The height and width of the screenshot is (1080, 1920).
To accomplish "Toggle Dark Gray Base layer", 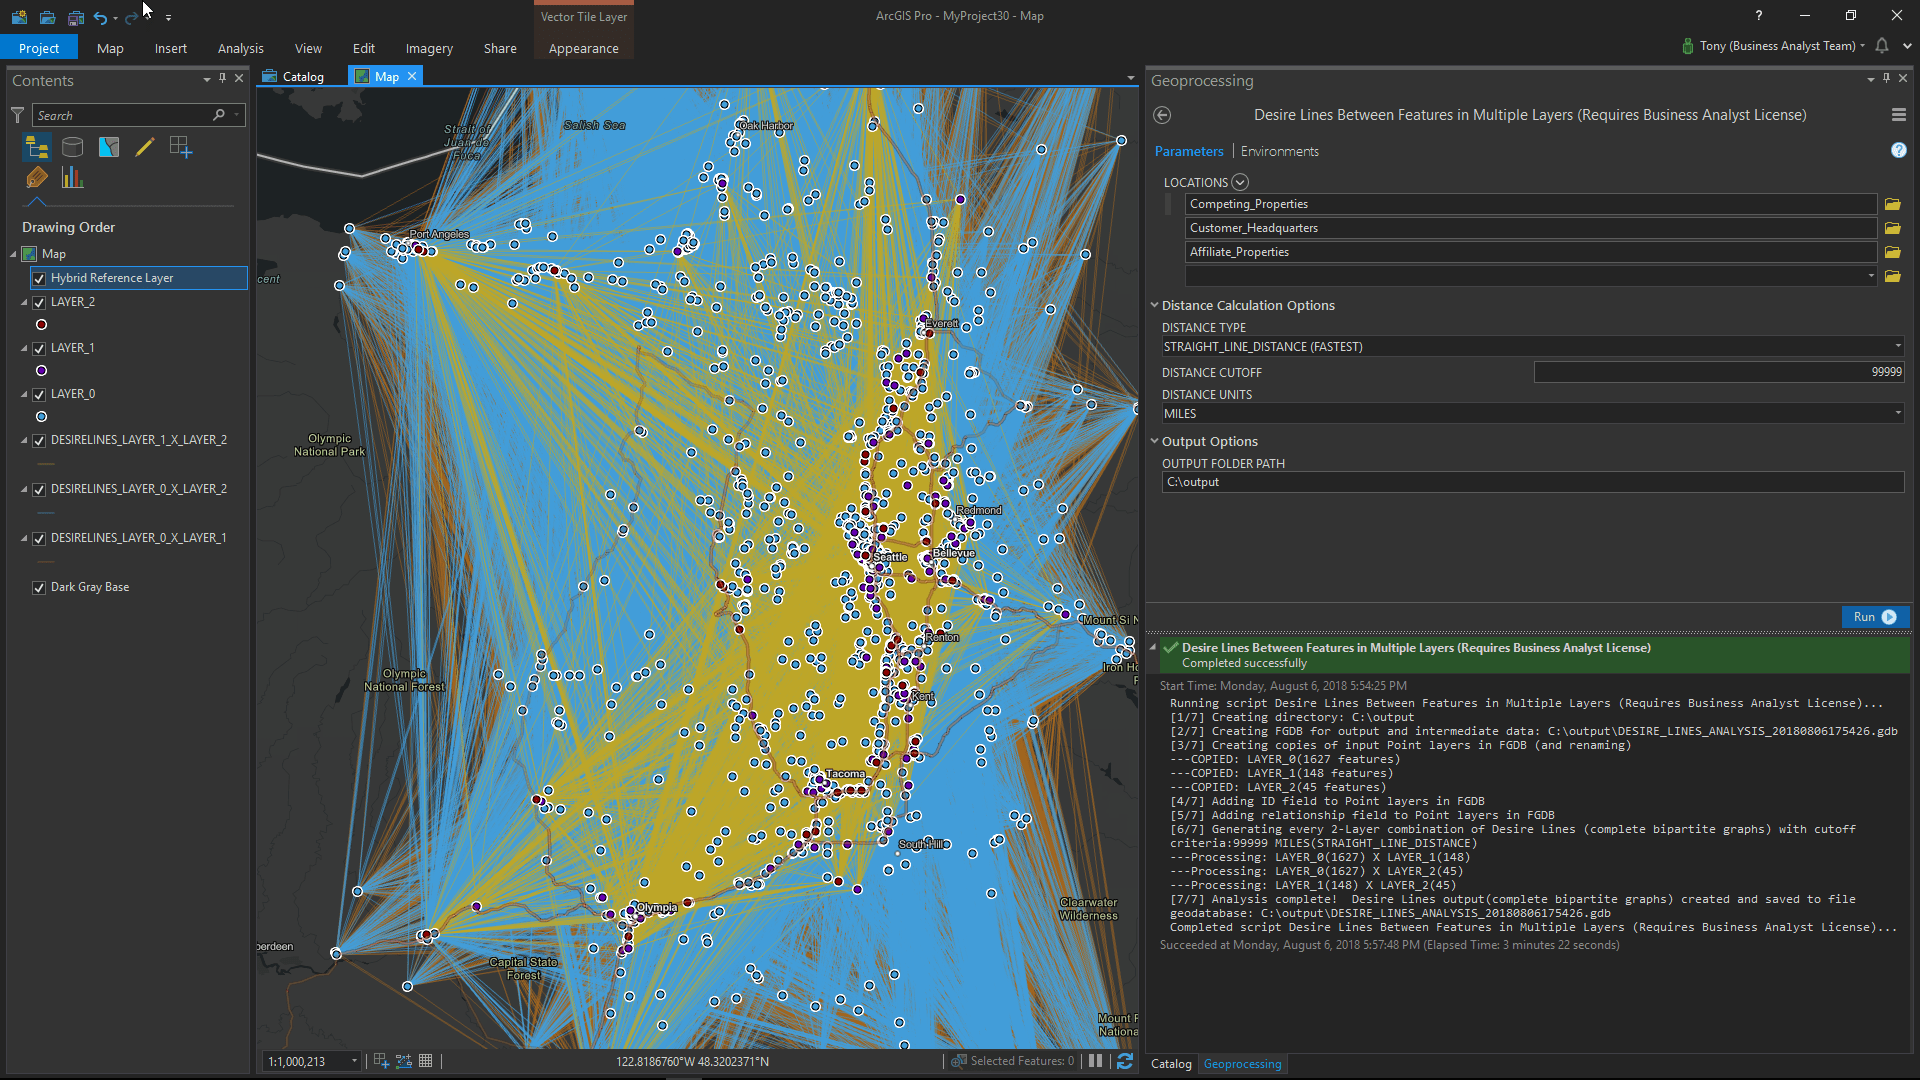I will tap(39, 587).
